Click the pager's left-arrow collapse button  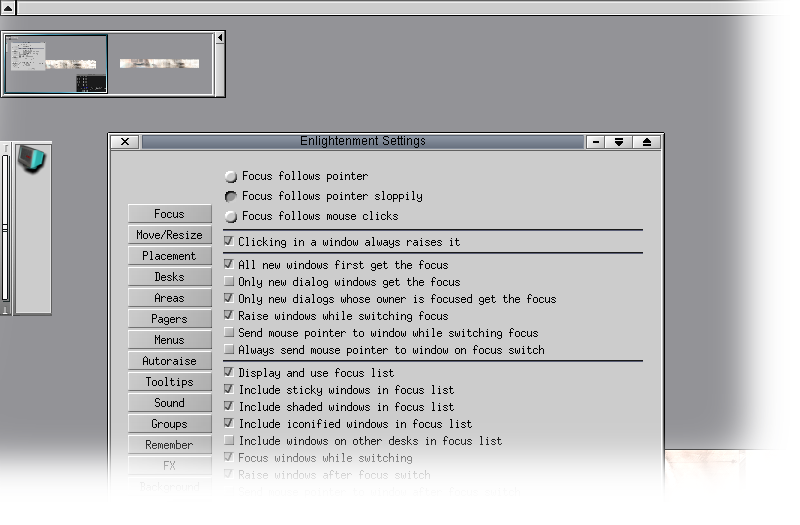pyautogui.click(x=220, y=38)
